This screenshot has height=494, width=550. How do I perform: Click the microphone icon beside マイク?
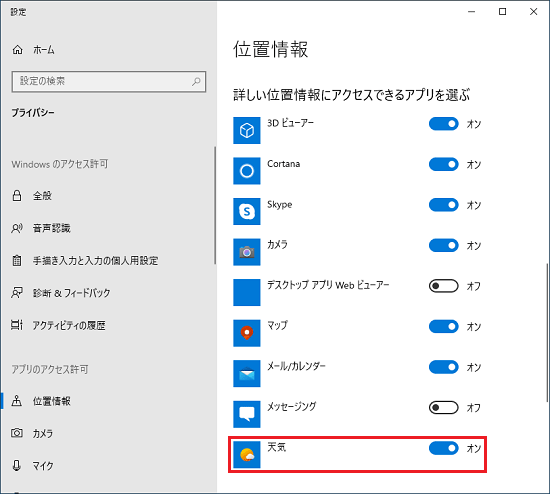pos(16,466)
